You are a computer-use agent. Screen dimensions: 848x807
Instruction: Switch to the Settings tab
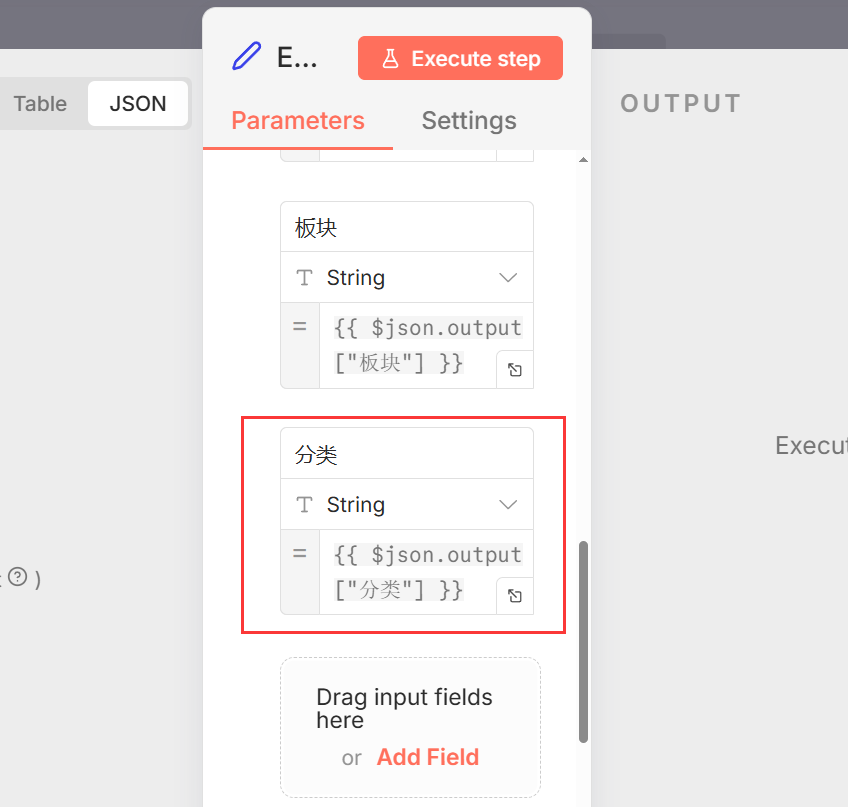[x=469, y=121]
